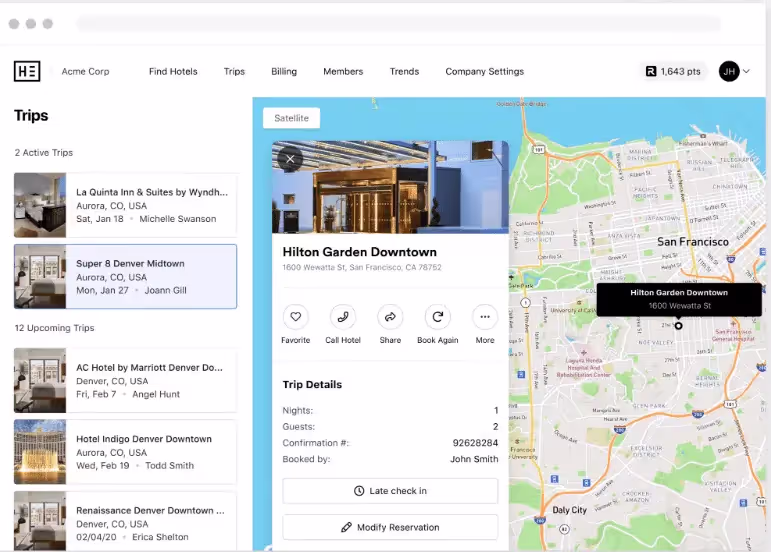Click the map pin marker for Hilton

679,325
